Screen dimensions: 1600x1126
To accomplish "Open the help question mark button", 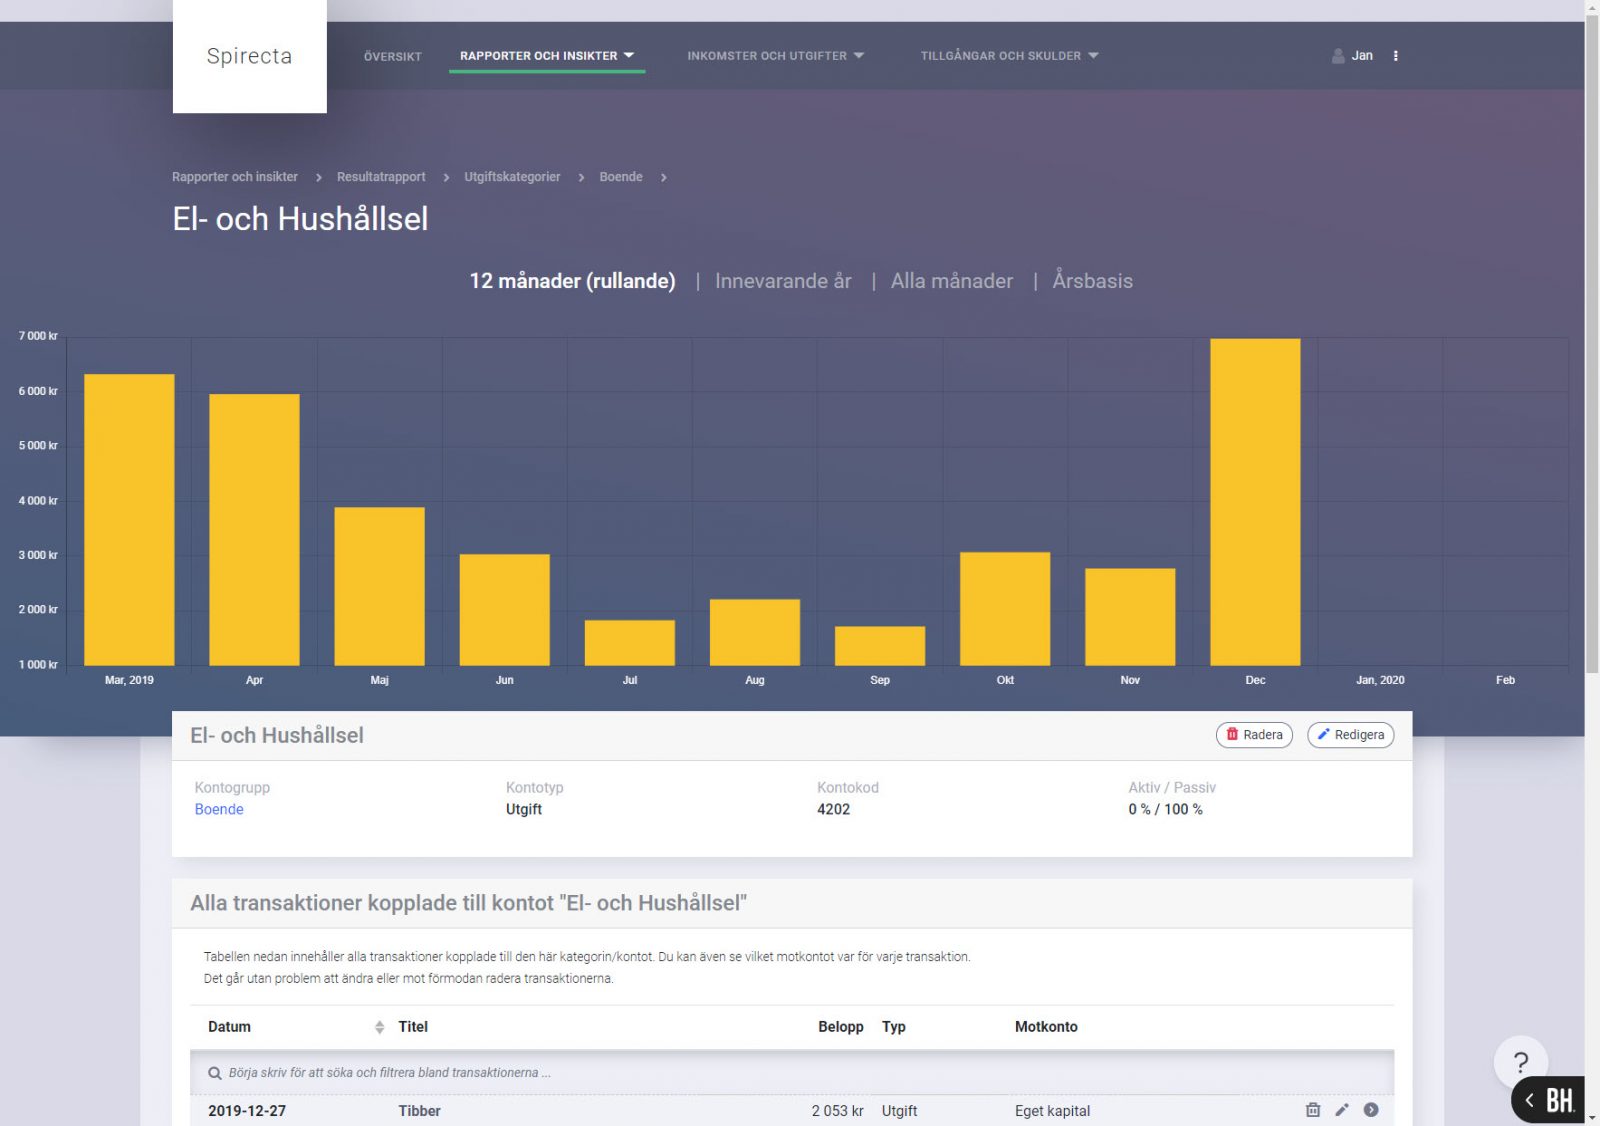I will [x=1520, y=1062].
